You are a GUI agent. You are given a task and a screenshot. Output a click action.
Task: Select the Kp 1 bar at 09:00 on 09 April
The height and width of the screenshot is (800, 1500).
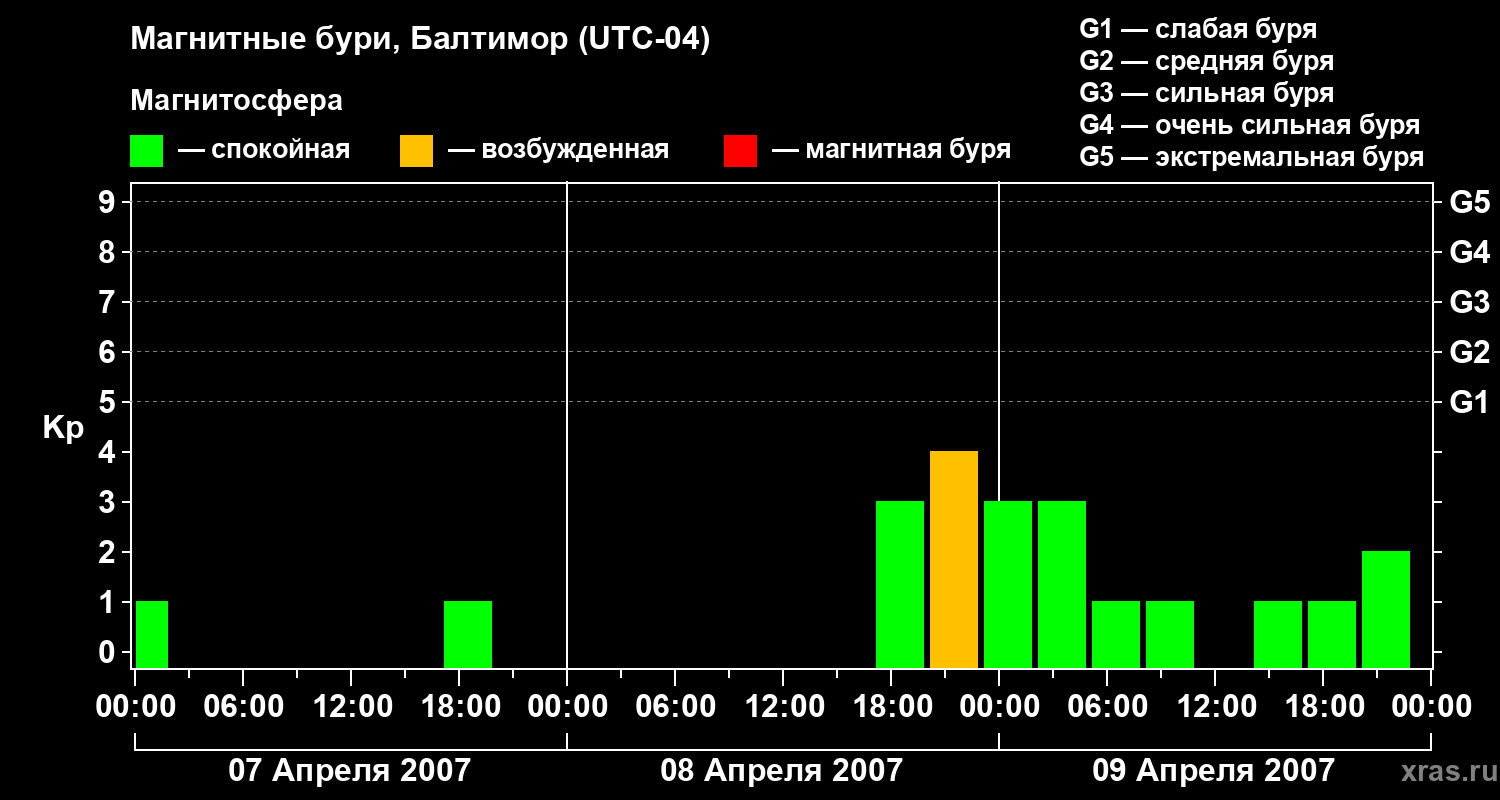pos(1170,635)
